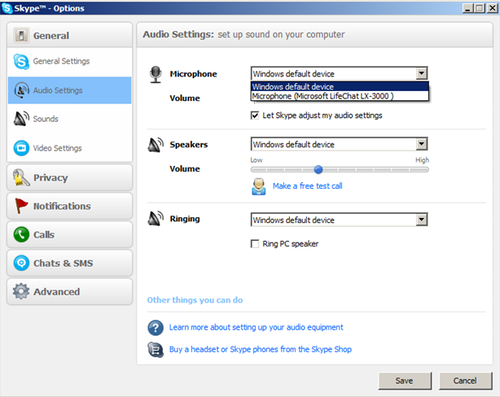Expand the Notifications section
This screenshot has height=397, width=500.
69,206
